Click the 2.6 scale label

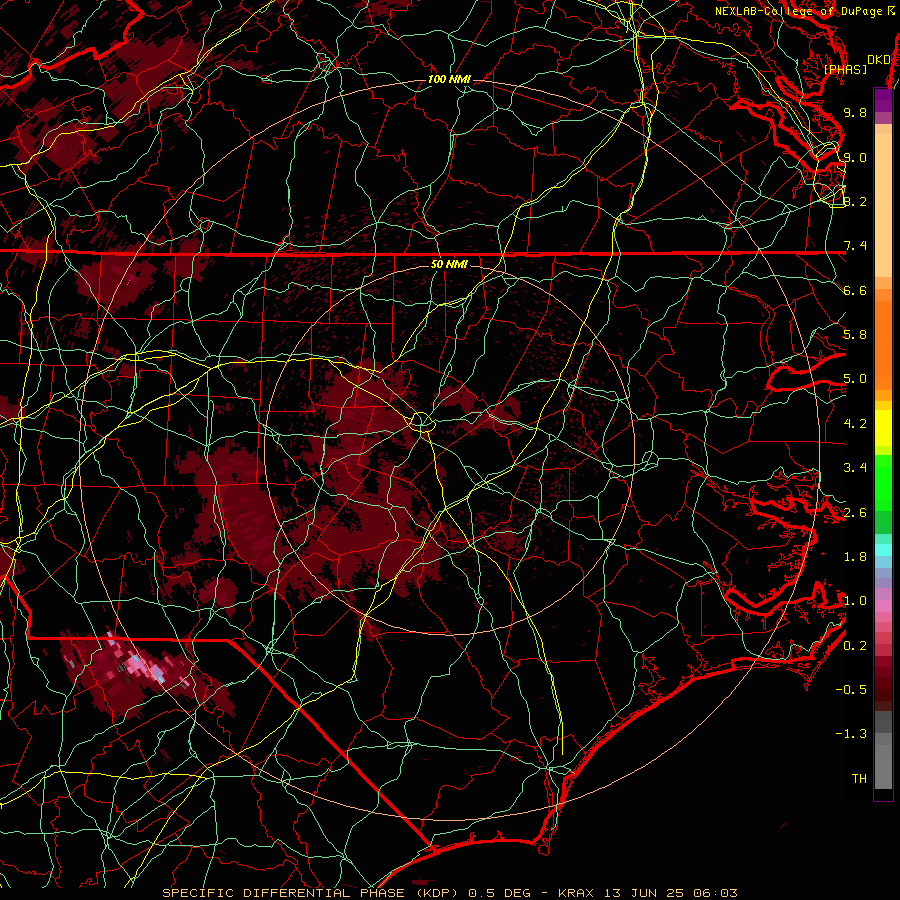point(855,513)
